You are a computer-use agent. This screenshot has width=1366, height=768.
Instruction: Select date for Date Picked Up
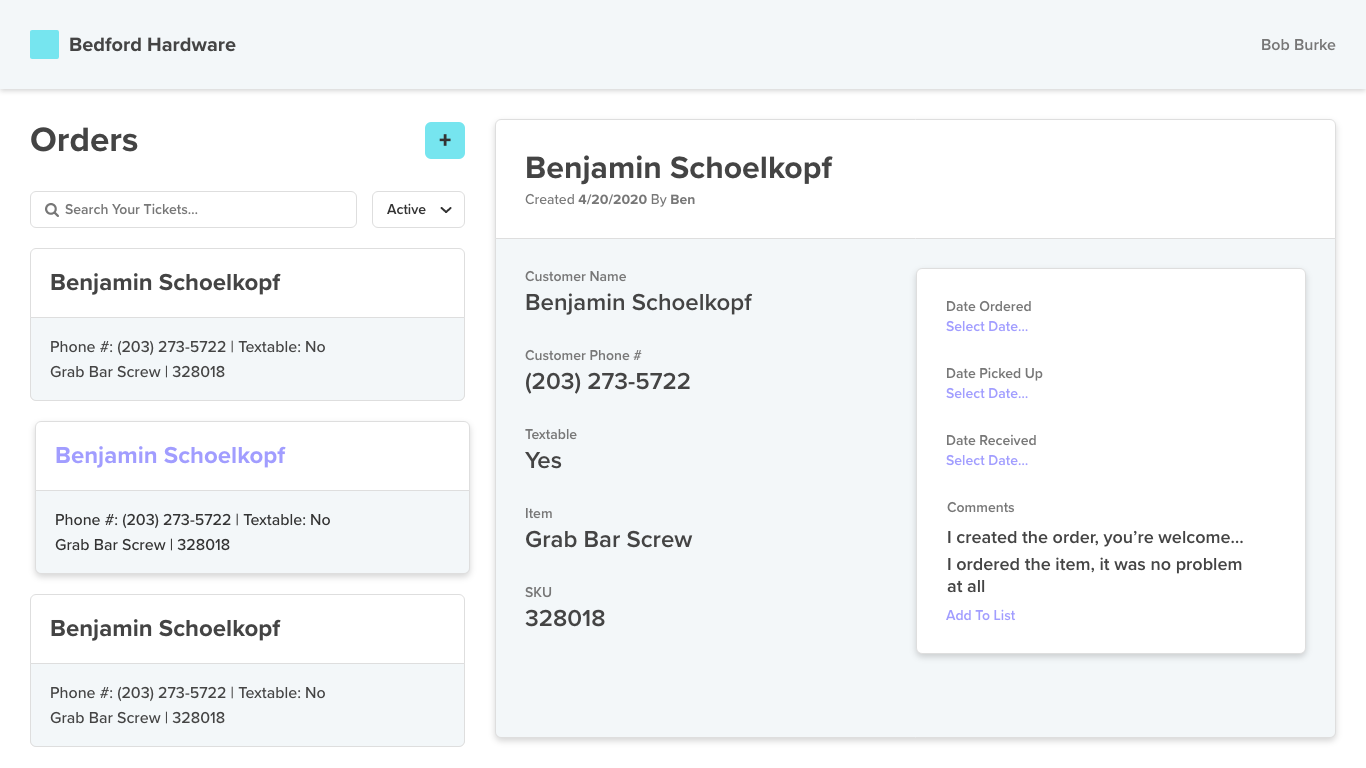(x=986, y=394)
